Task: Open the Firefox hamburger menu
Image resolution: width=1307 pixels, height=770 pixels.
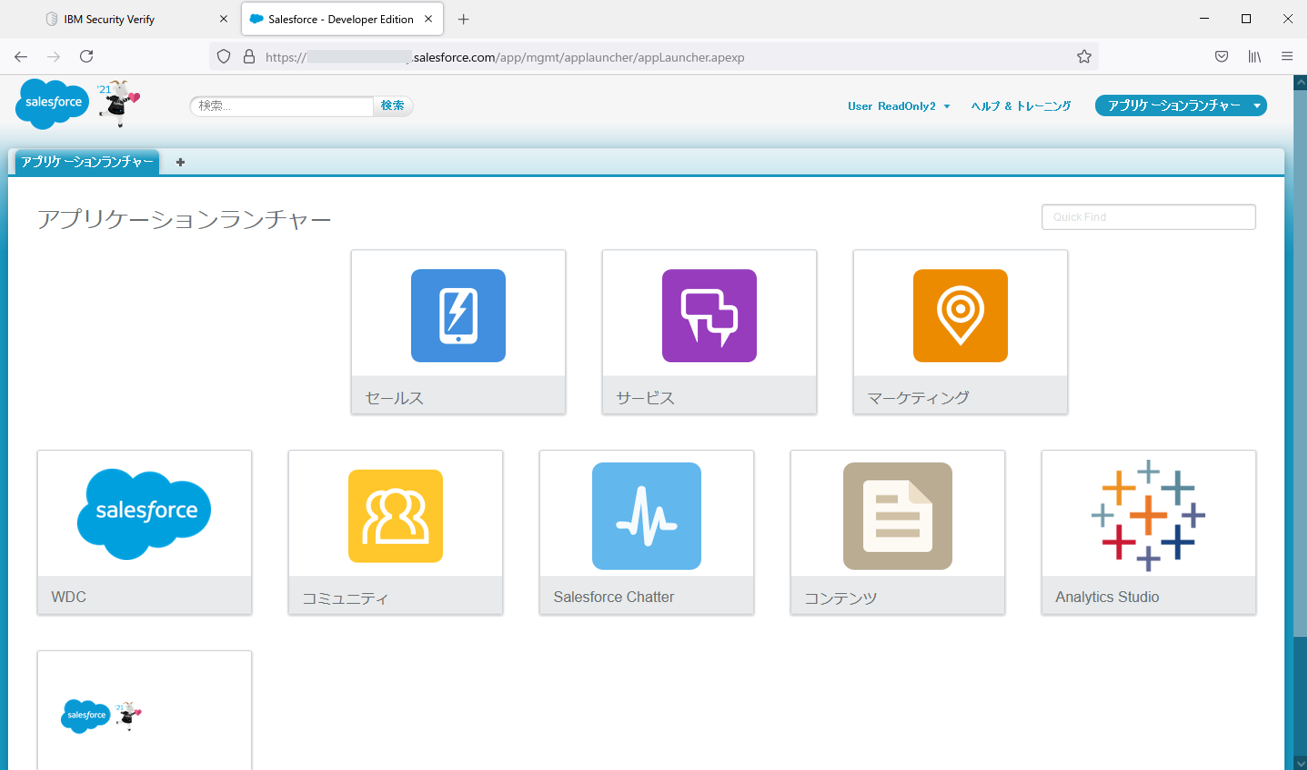Action: 1287,57
